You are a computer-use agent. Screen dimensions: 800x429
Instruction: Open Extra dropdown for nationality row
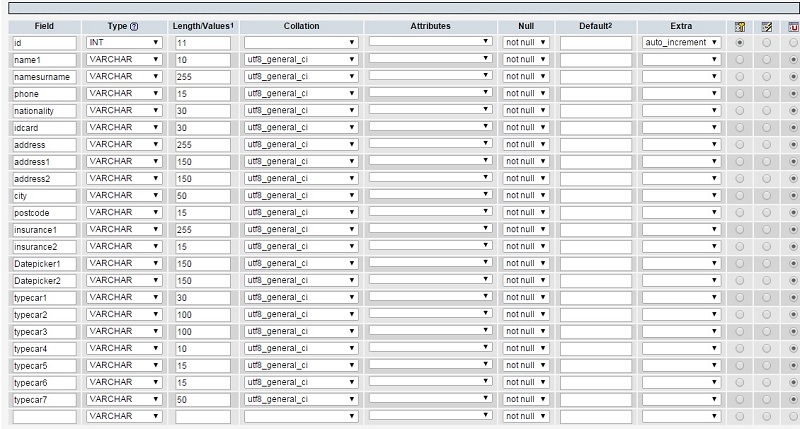681,110
